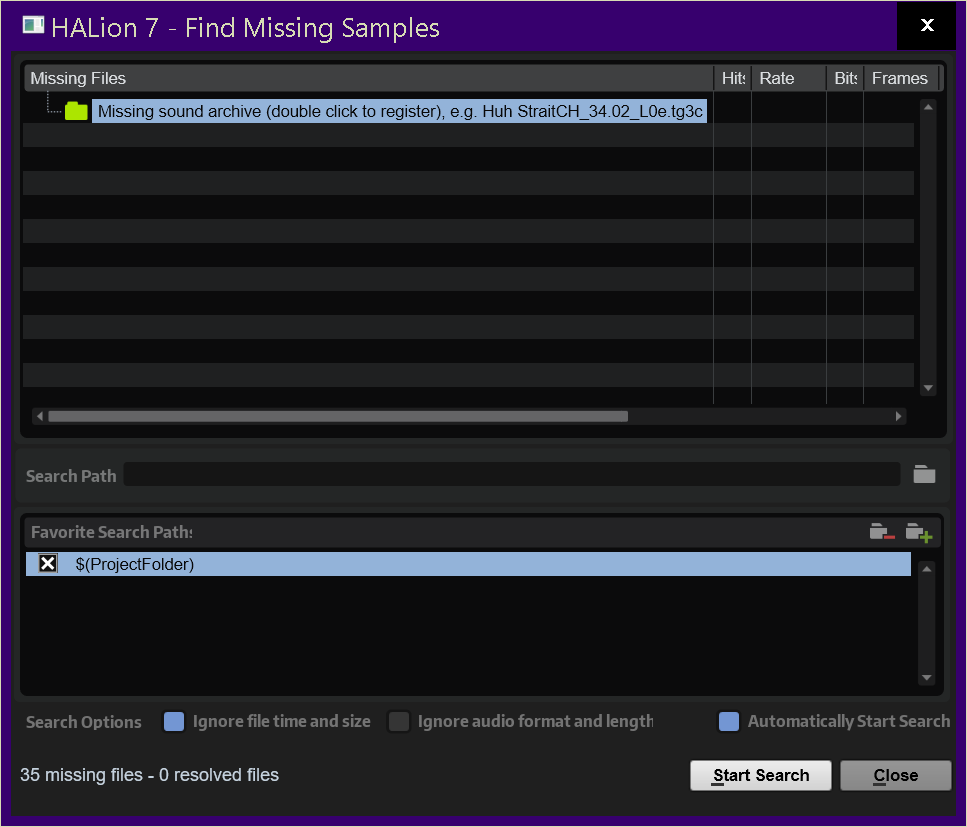
Task: Enable Ignore audio format and length option
Action: 399,721
